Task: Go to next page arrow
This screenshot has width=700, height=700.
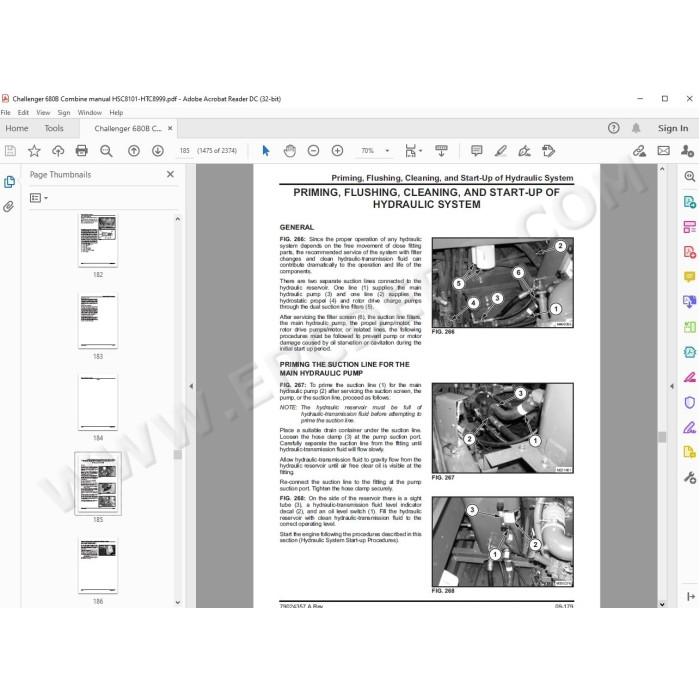Action: pos(158,151)
